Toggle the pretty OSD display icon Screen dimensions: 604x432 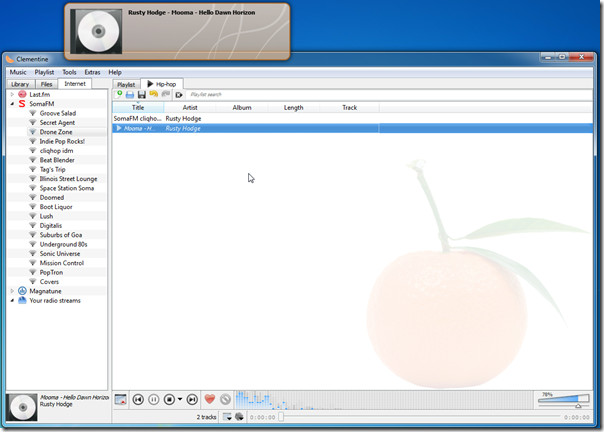[x=121, y=400]
